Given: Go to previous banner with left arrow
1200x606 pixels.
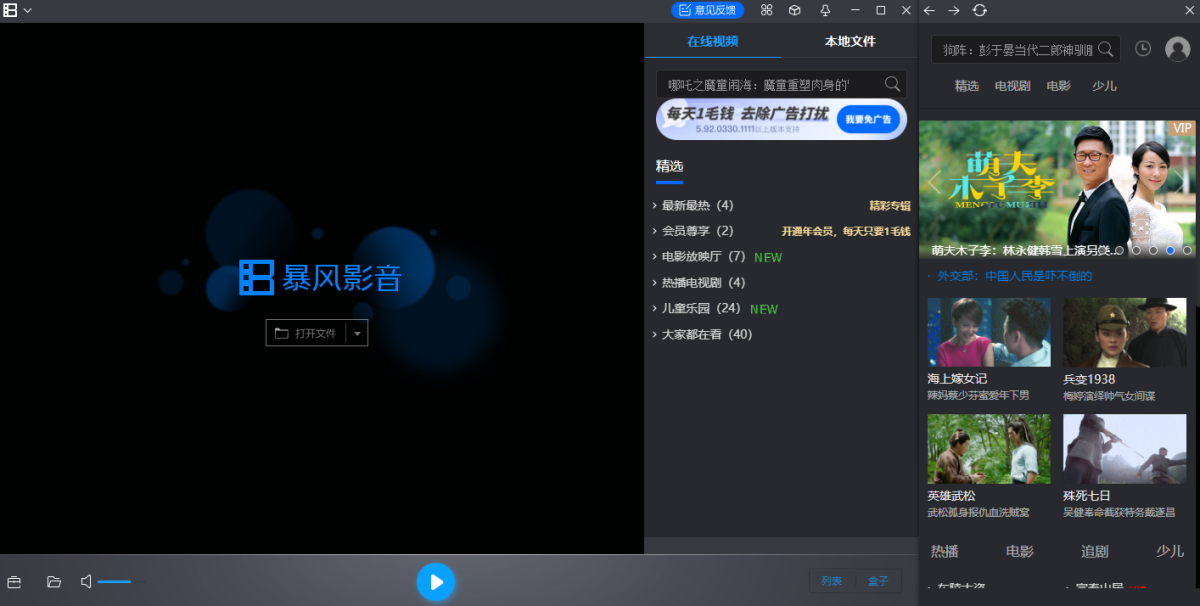Looking at the screenshot, I should (935, 182).
